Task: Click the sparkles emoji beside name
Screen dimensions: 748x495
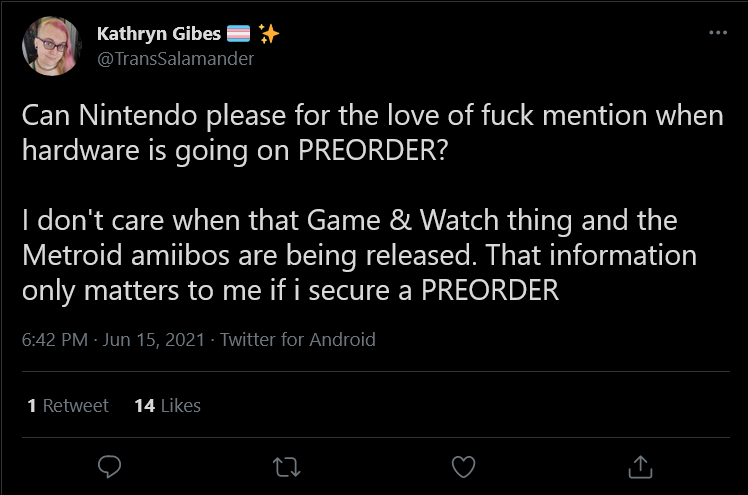Action: coord(269,34)
